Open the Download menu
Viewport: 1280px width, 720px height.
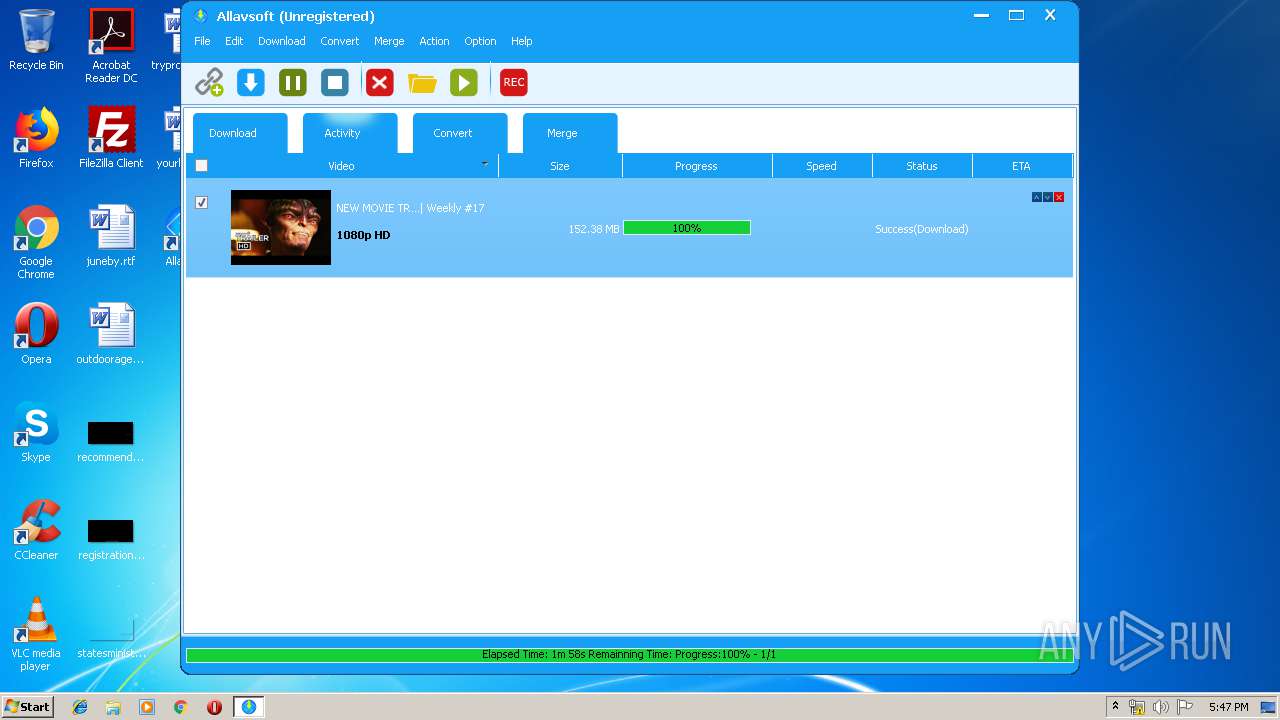point(282,41)
